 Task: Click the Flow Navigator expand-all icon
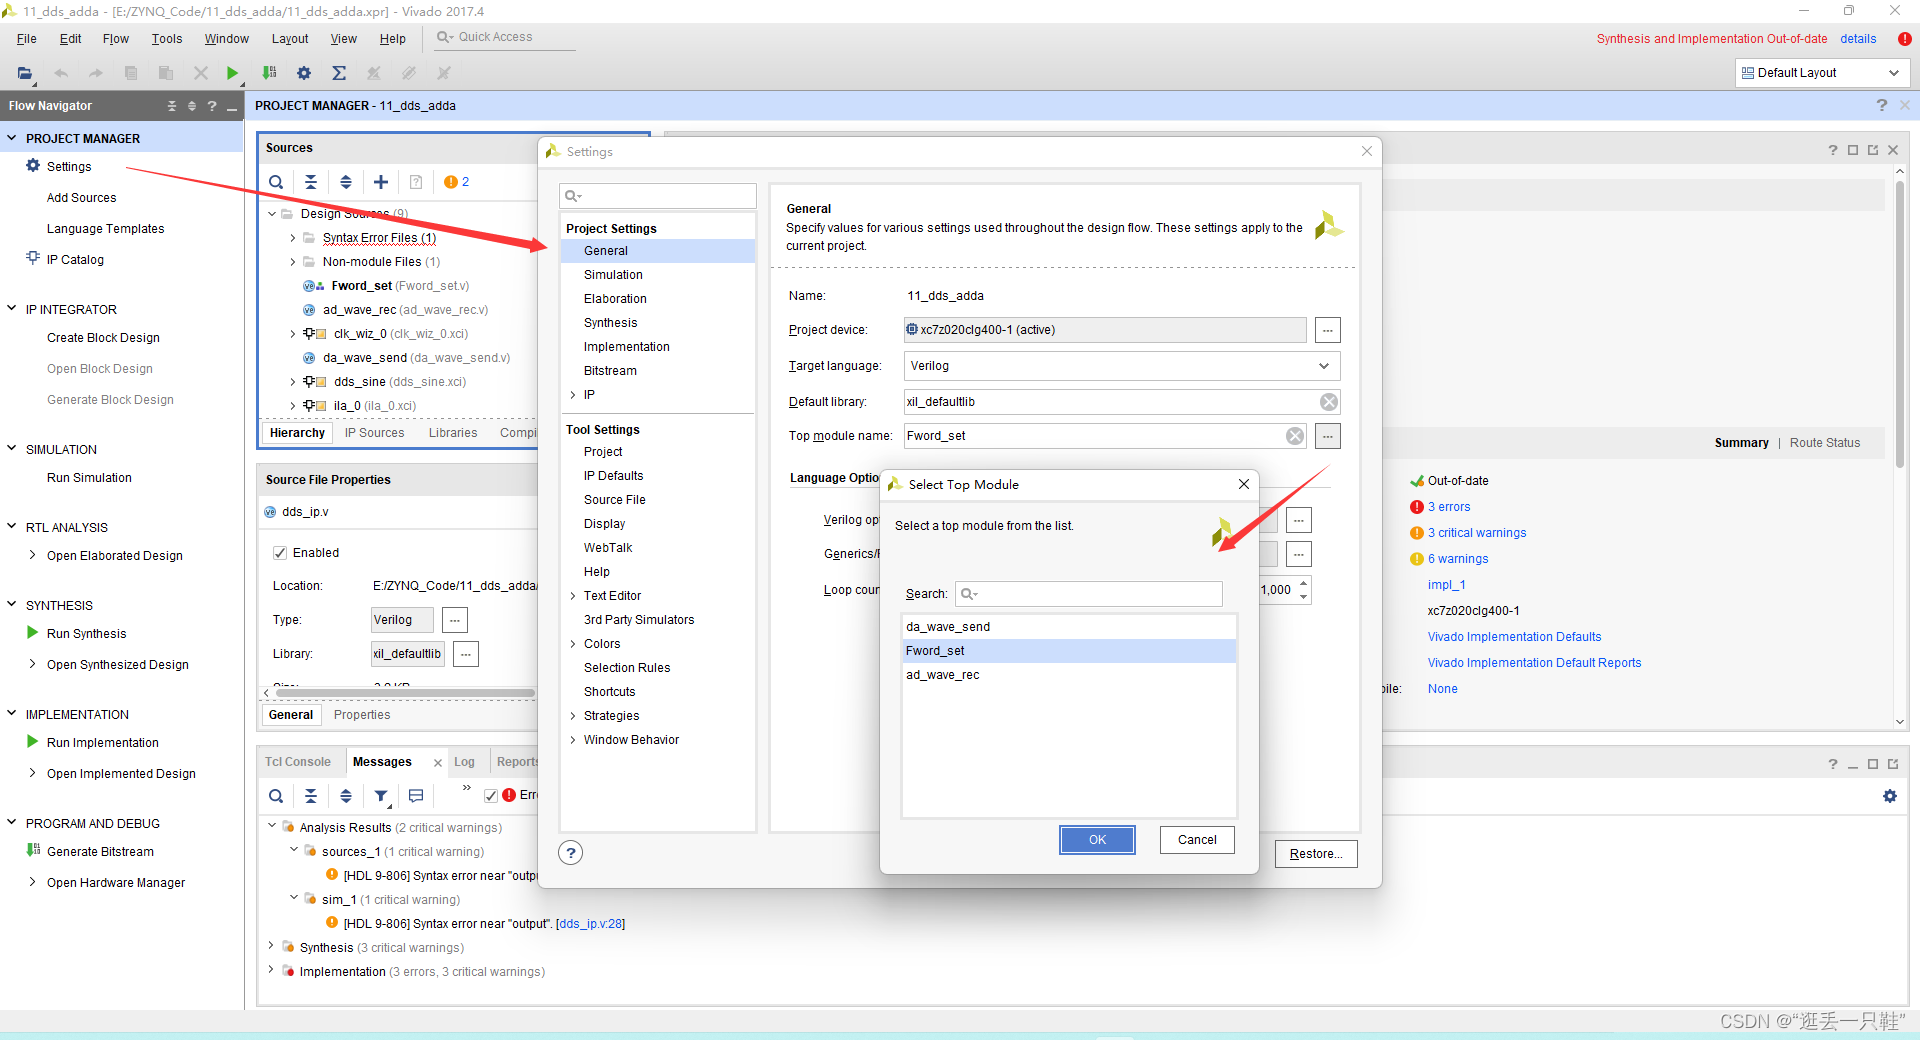pos(192,106)
